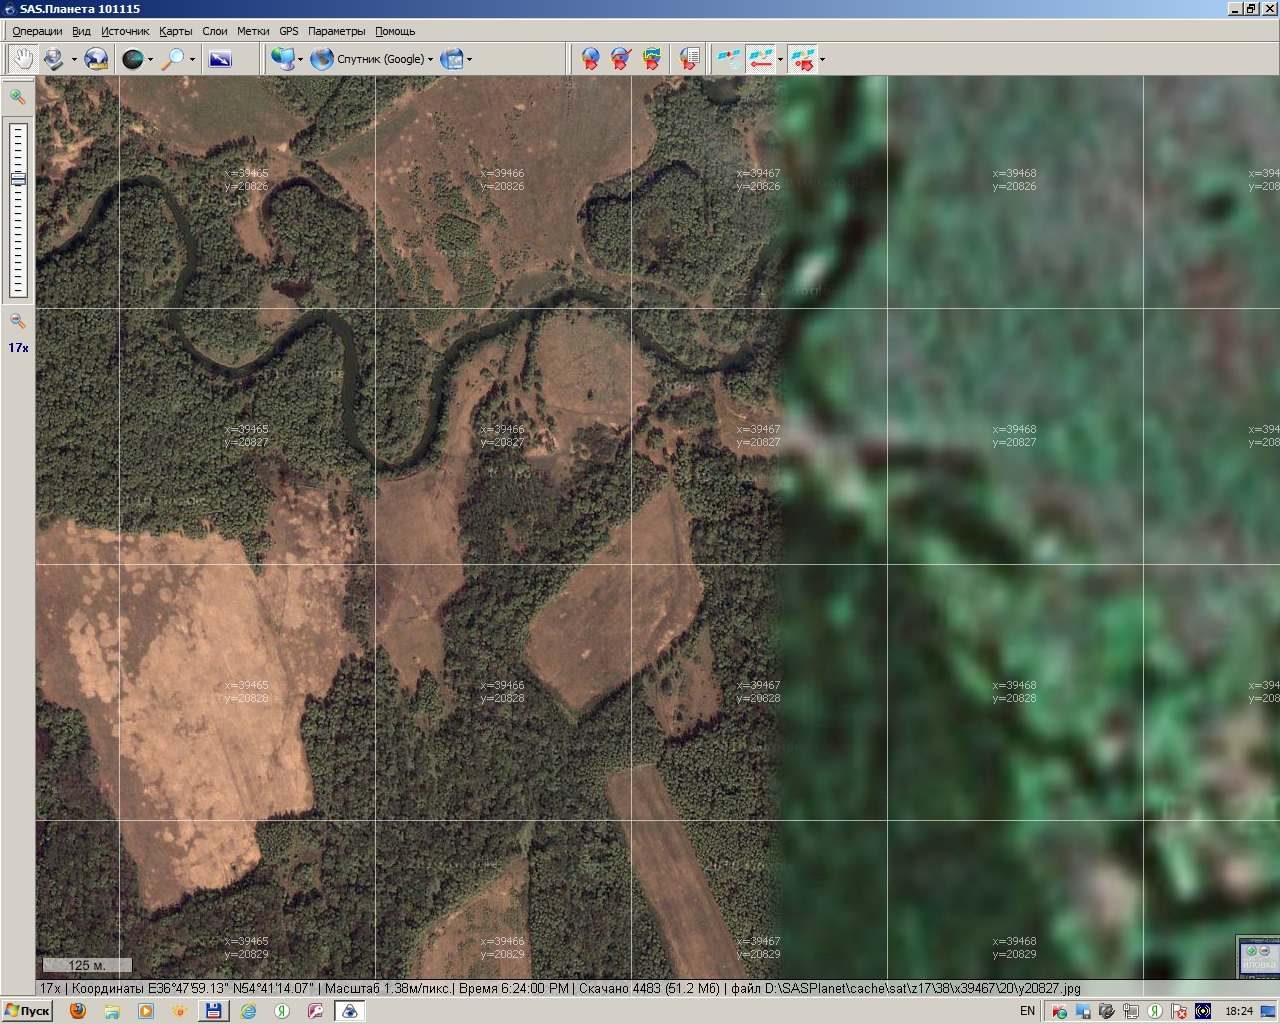Open the Карты menu
The width and height of the screenshot is (1280, 1024).
(x=176, y=31)
